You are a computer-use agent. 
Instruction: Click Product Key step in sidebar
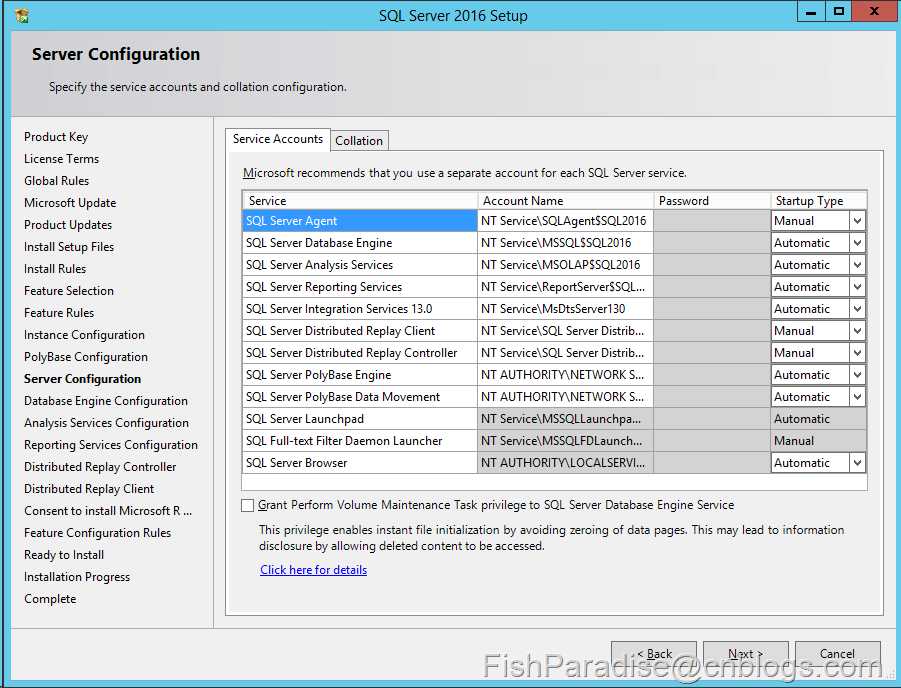click(x=56, y=137)
